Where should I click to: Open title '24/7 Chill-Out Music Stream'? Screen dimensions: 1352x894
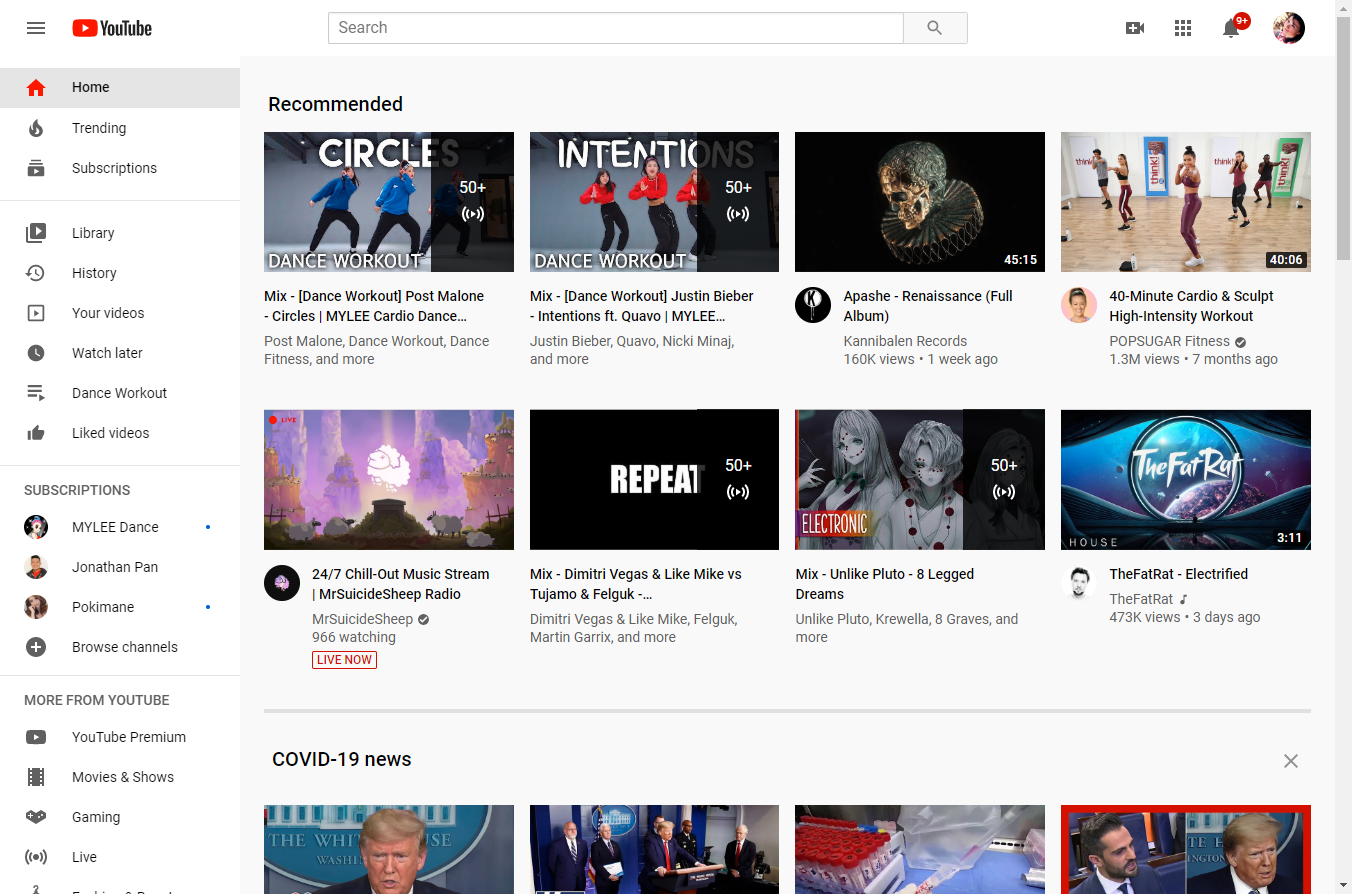tap(401, 584)
